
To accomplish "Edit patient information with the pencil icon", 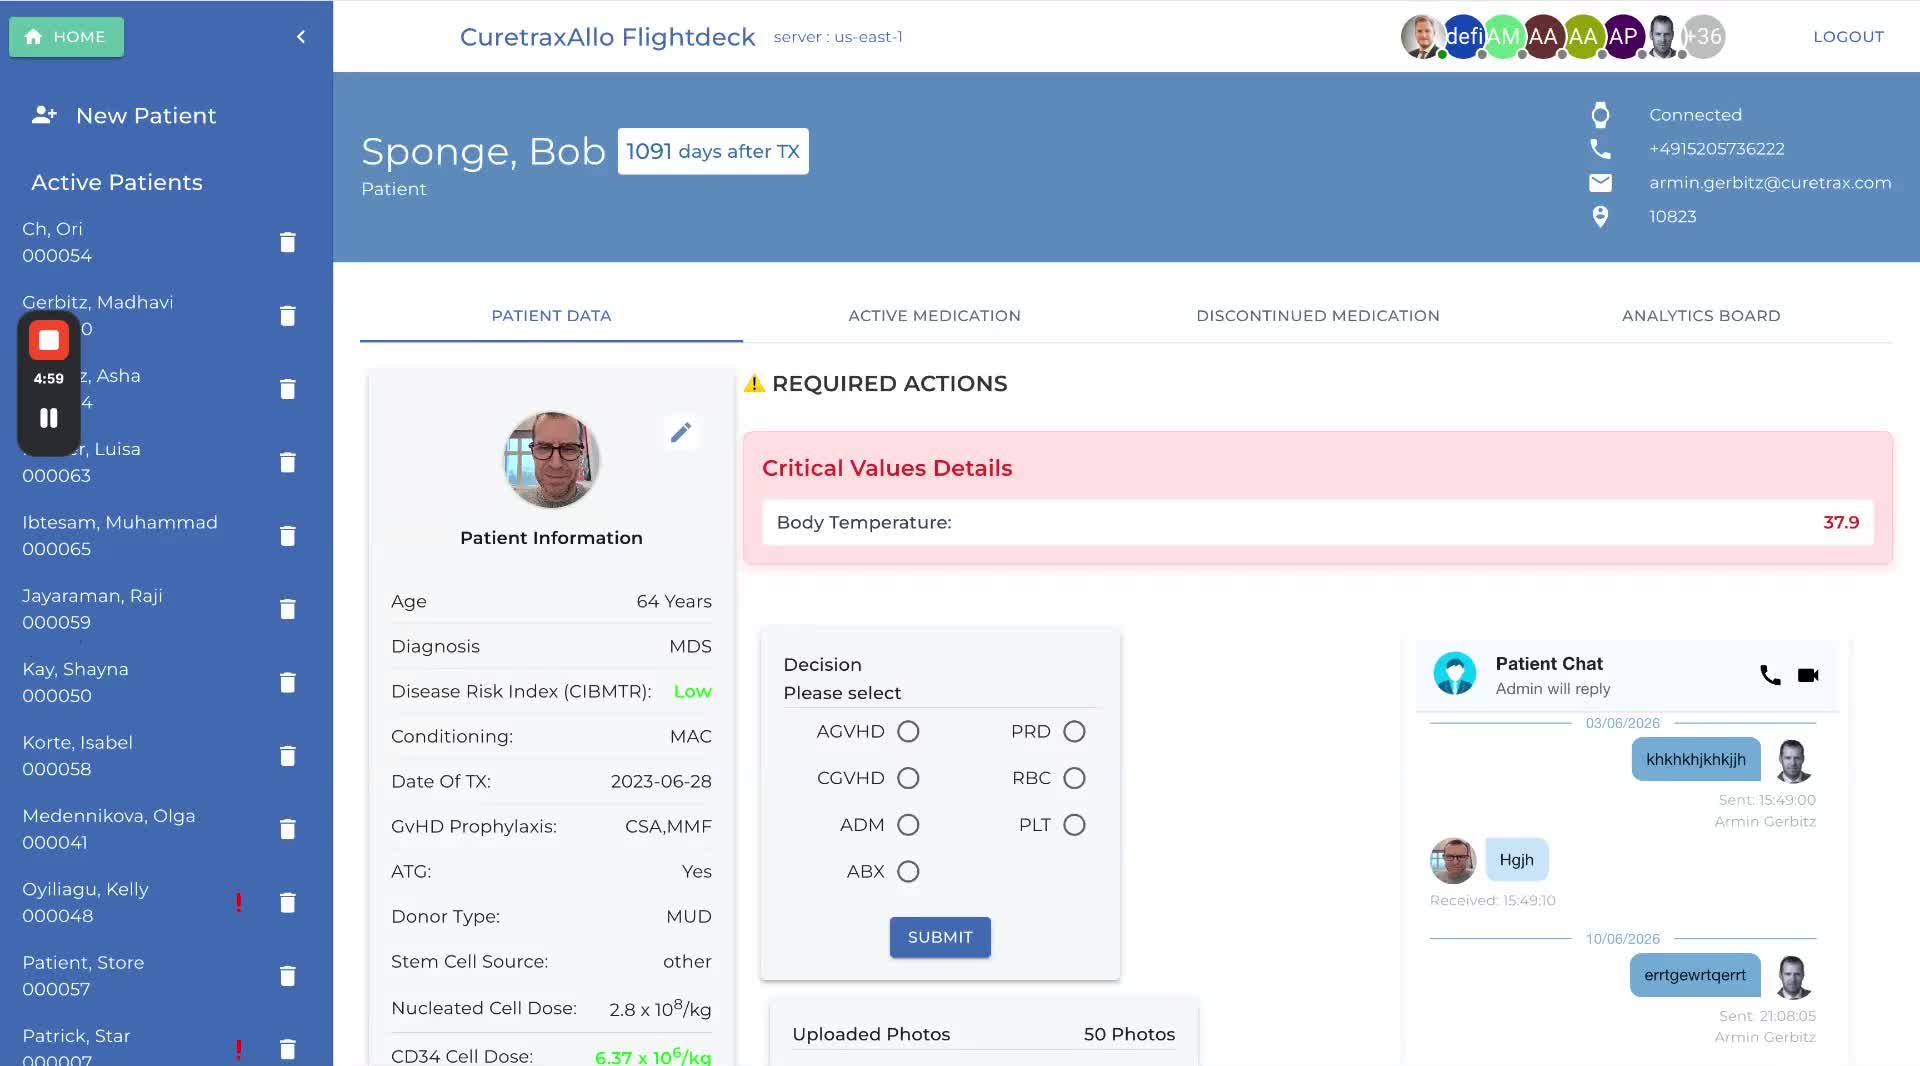I will click(x=681, y=432).
